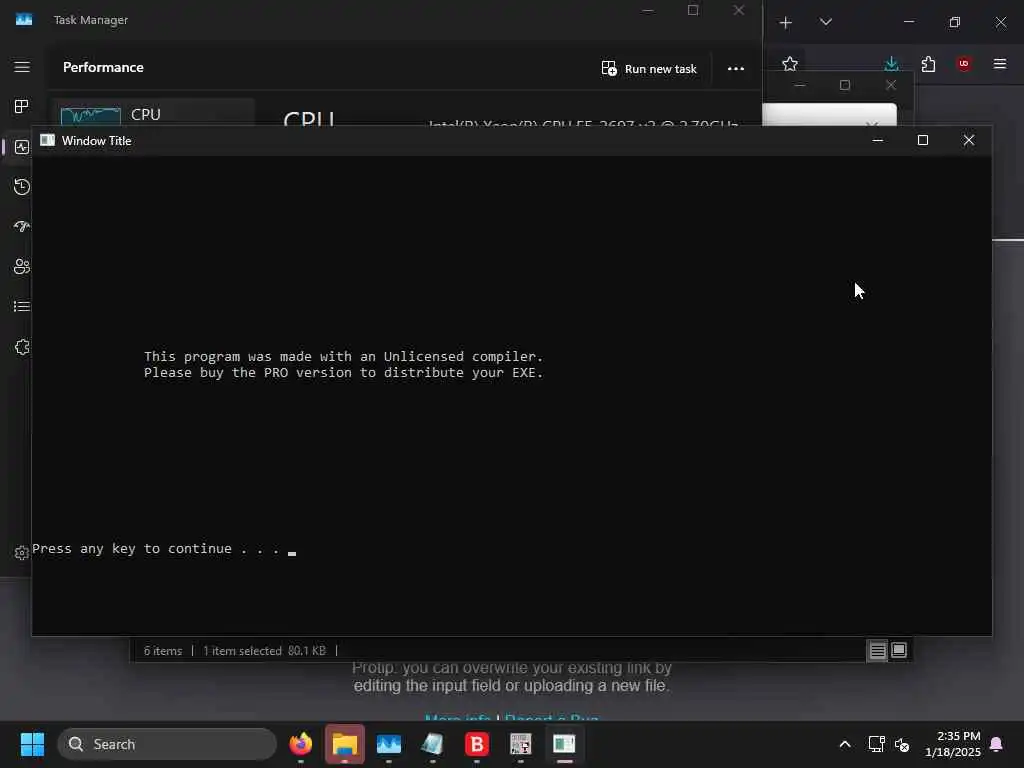Restore down the Firefox window
Viewport: 1024px width, 768px height.
(955, 22)
